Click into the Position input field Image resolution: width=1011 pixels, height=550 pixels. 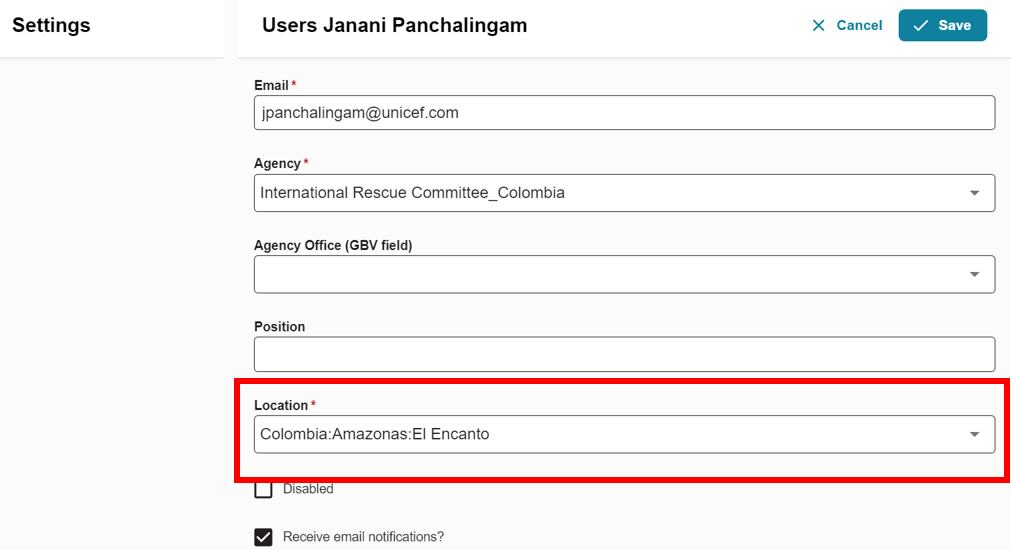click(624, 354)
